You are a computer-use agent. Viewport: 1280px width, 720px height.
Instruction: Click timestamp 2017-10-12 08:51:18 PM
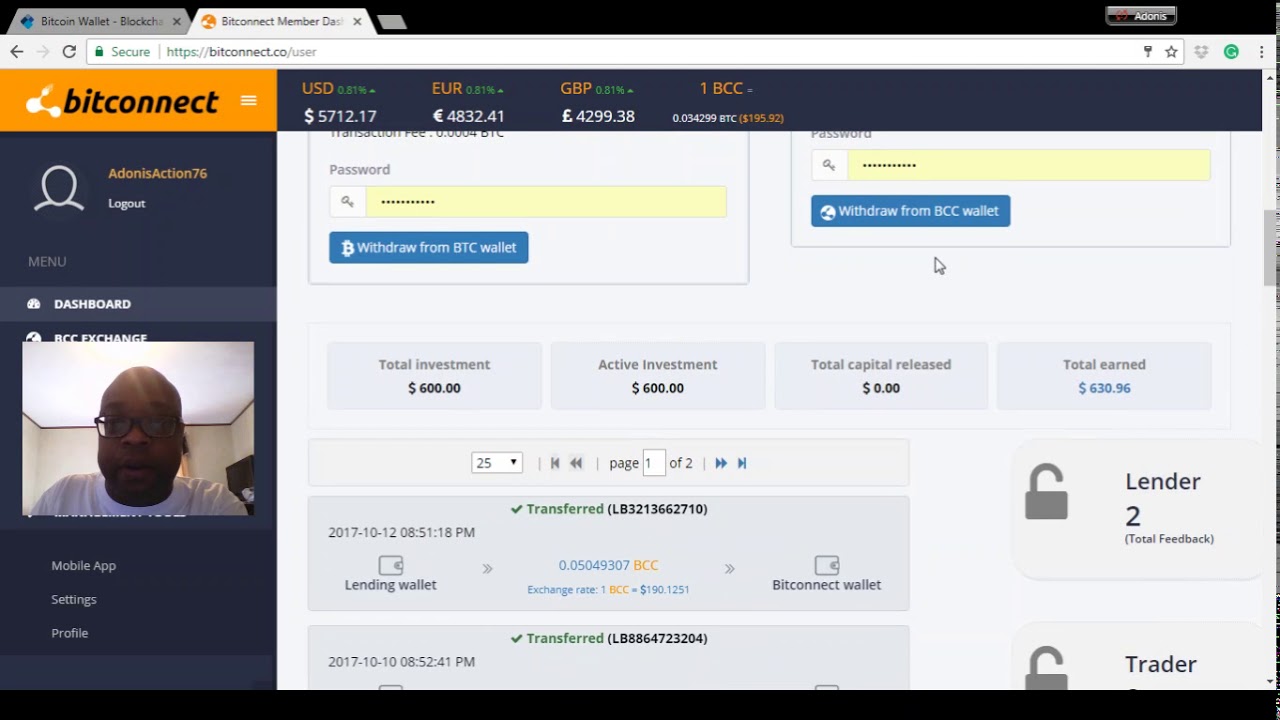point(402,532)
